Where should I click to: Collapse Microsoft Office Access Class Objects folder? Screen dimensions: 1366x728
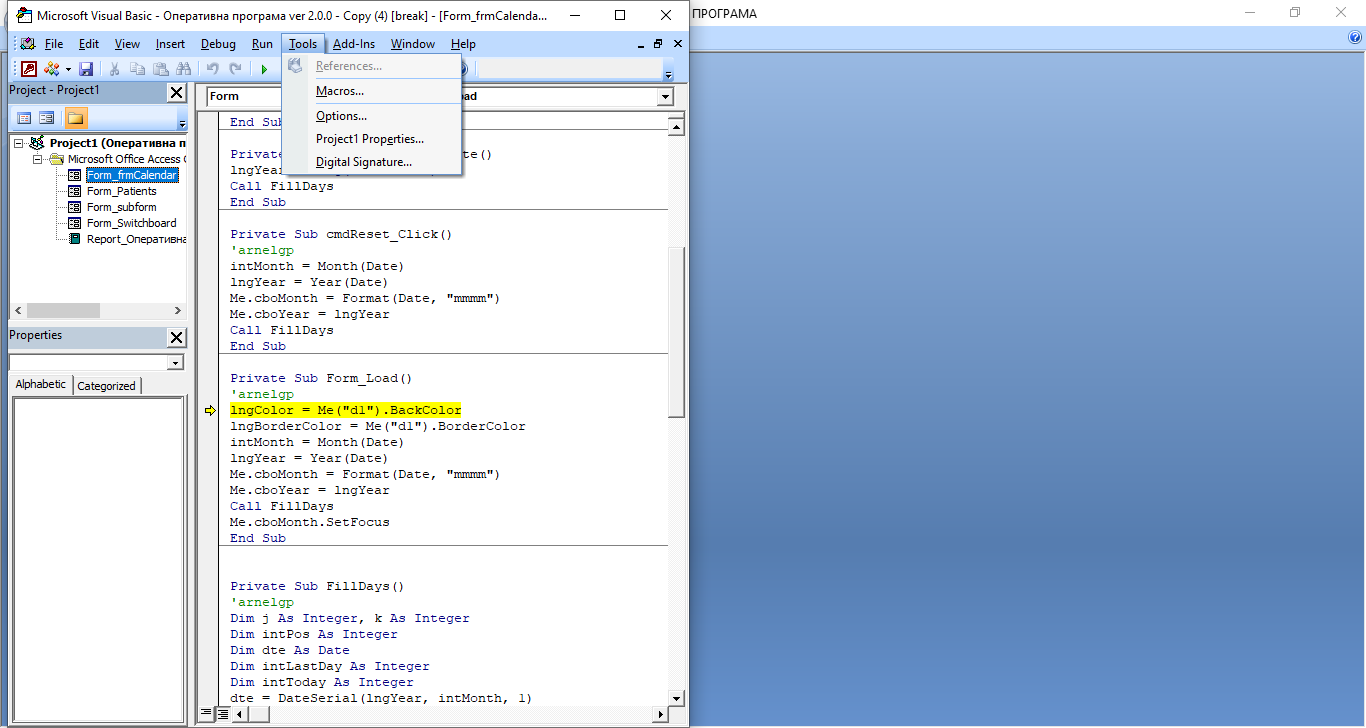click(37, 159)
